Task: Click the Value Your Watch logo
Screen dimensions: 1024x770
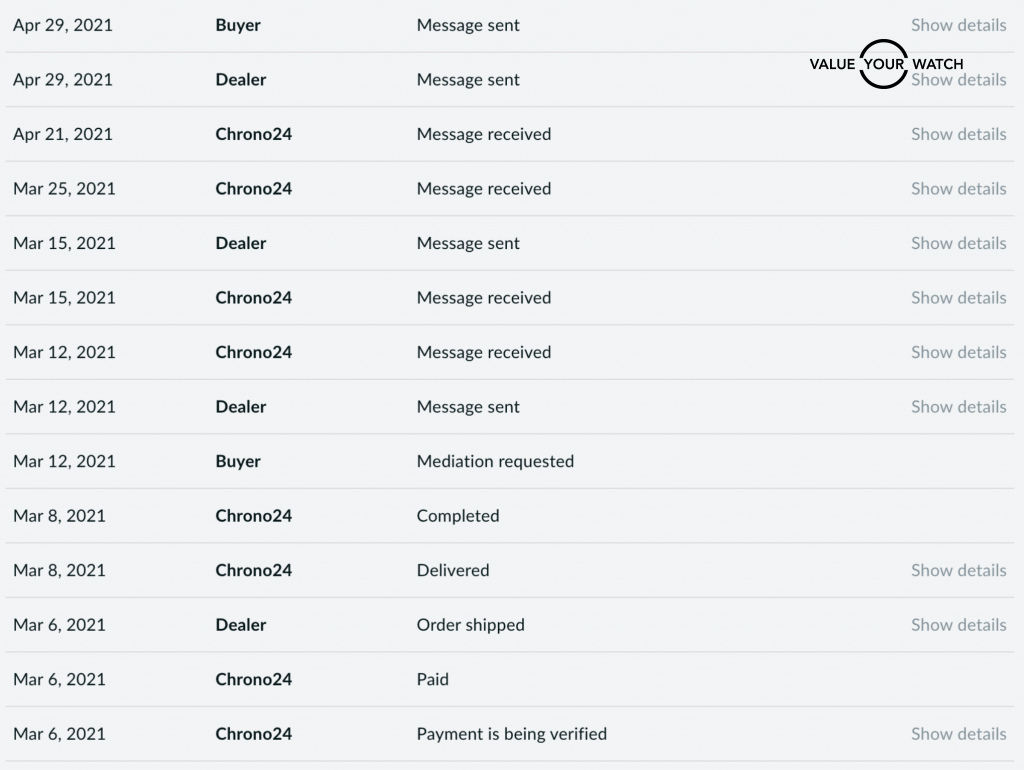Action: (883, 64)
